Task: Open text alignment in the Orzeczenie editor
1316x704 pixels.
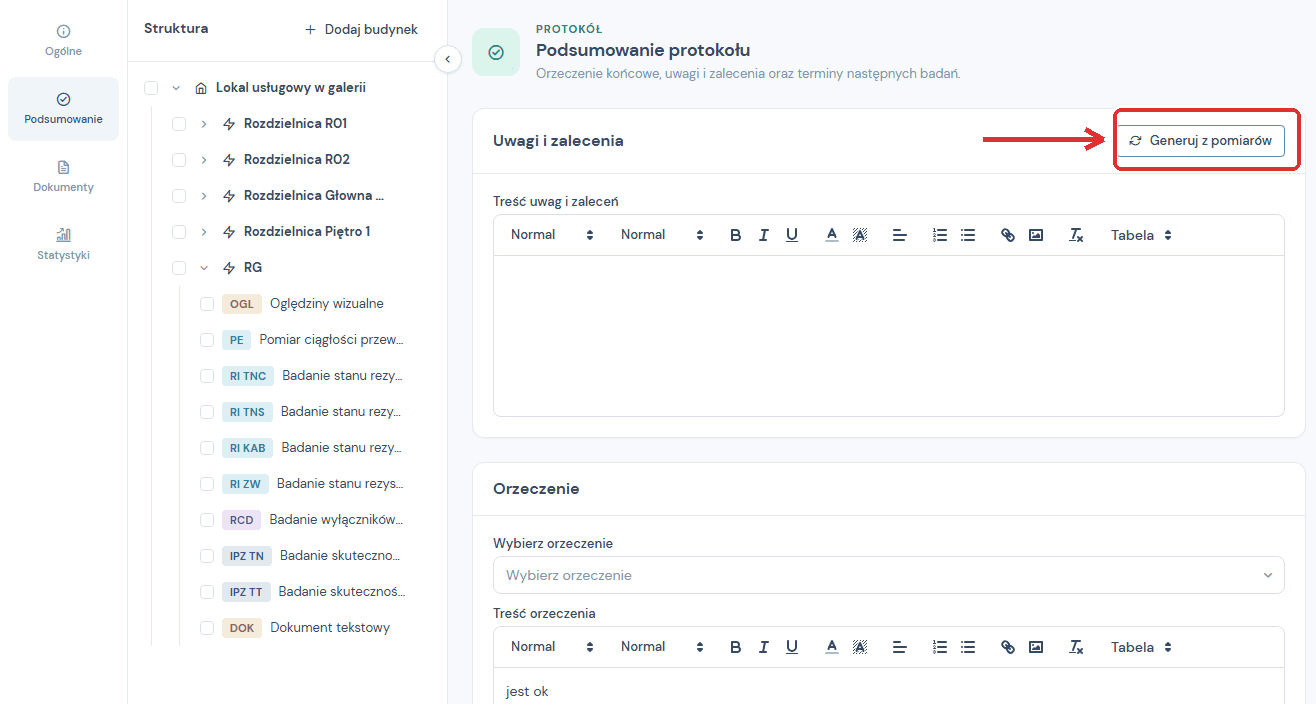Action: point(900,647)
